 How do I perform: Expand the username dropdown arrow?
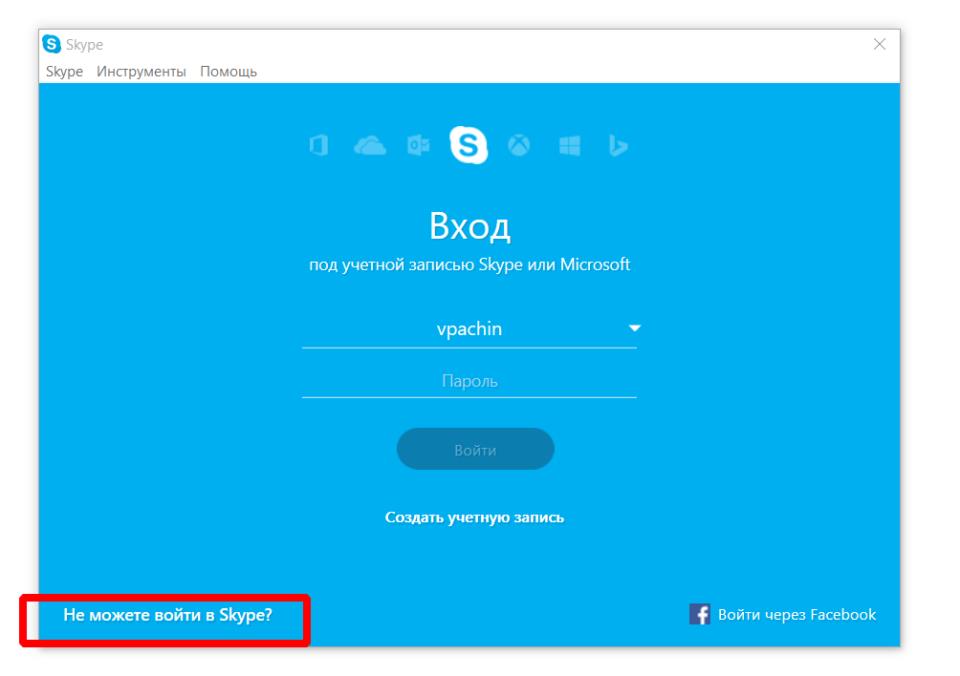pos(634,328)
